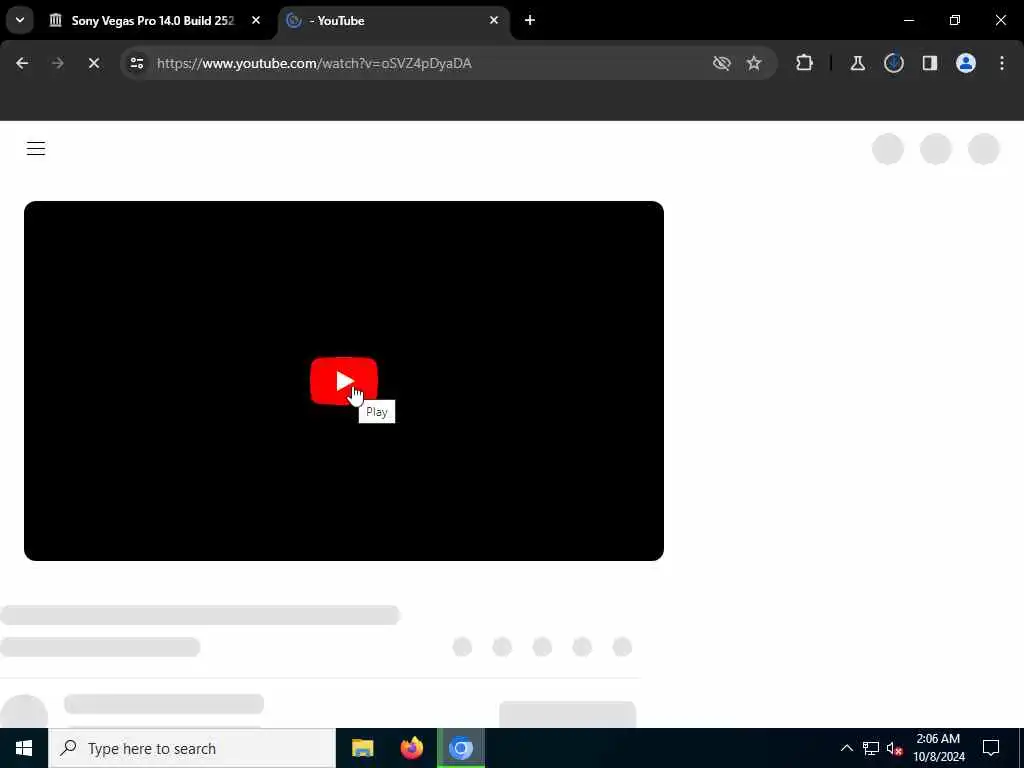This screenshot has width=1024, height=768.
Task: Restore down the browser window
Action: tap(955, 20)
